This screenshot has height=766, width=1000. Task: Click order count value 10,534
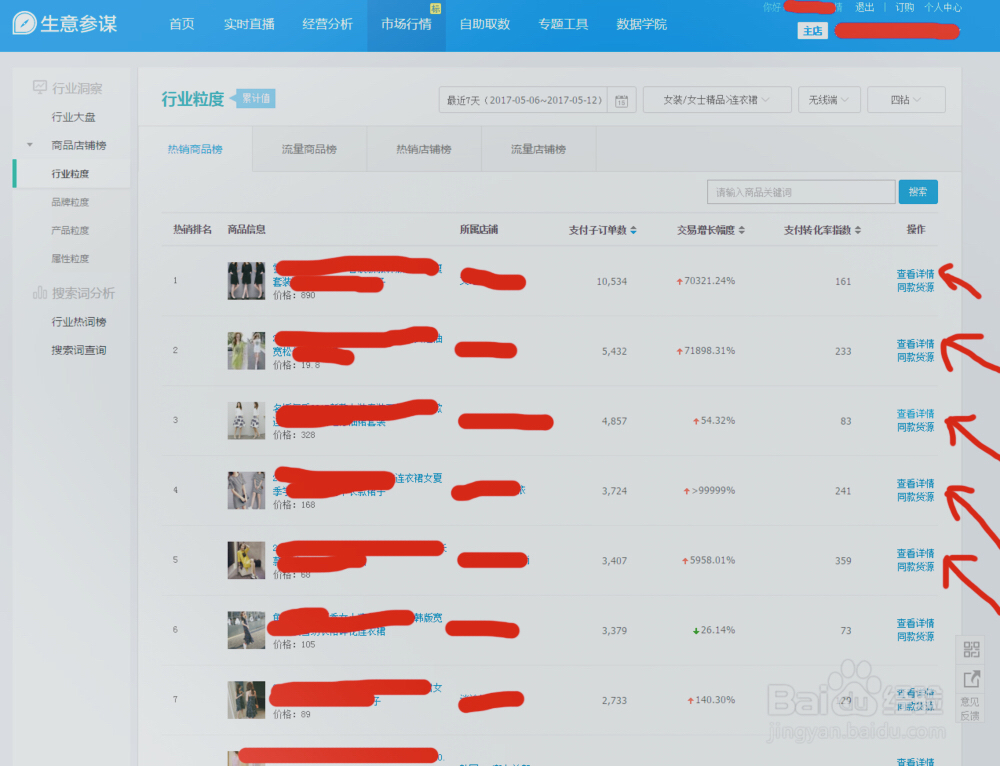click(x=612, y=281)
